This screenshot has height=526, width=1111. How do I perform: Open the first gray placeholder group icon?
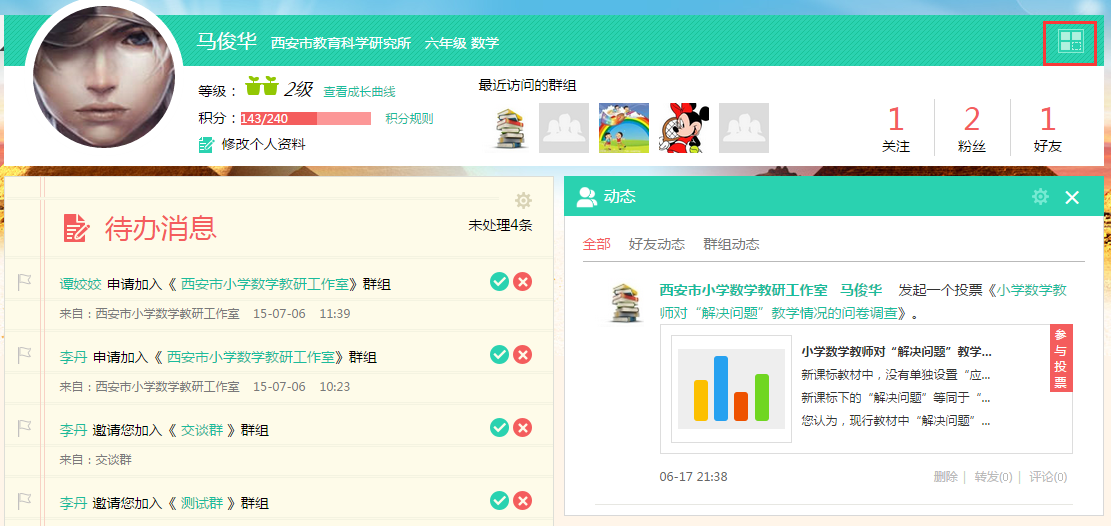(x=564, y=128)
